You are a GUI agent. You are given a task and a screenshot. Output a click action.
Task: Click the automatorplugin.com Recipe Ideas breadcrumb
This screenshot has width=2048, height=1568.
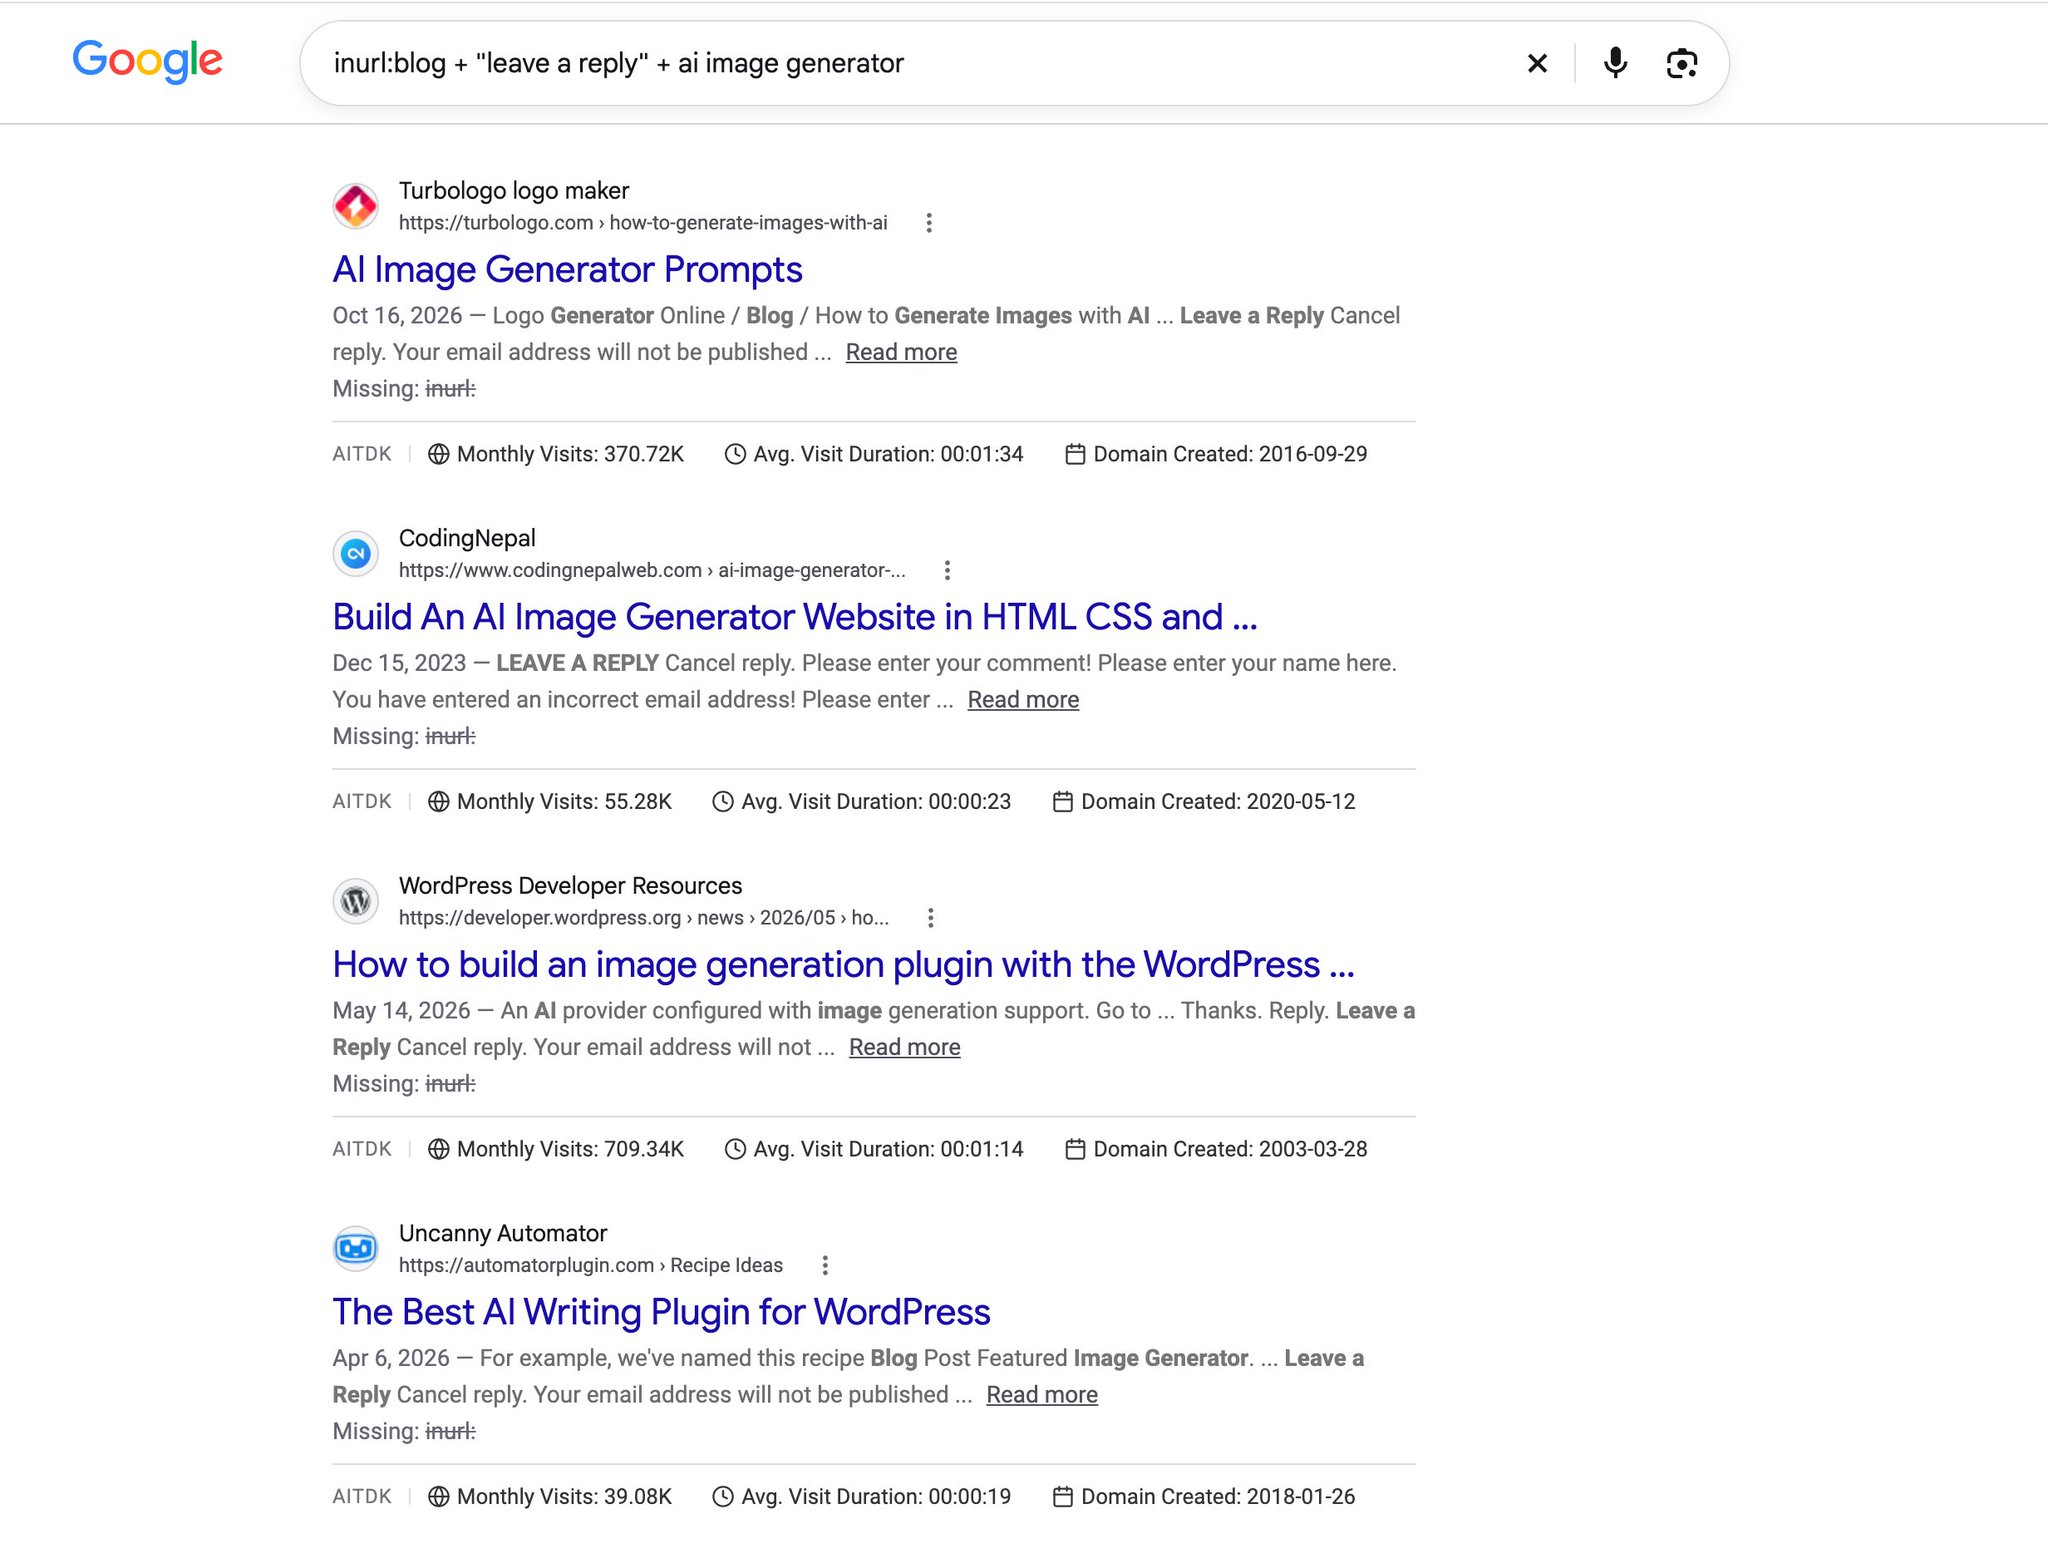click(x=590, y=1265)
